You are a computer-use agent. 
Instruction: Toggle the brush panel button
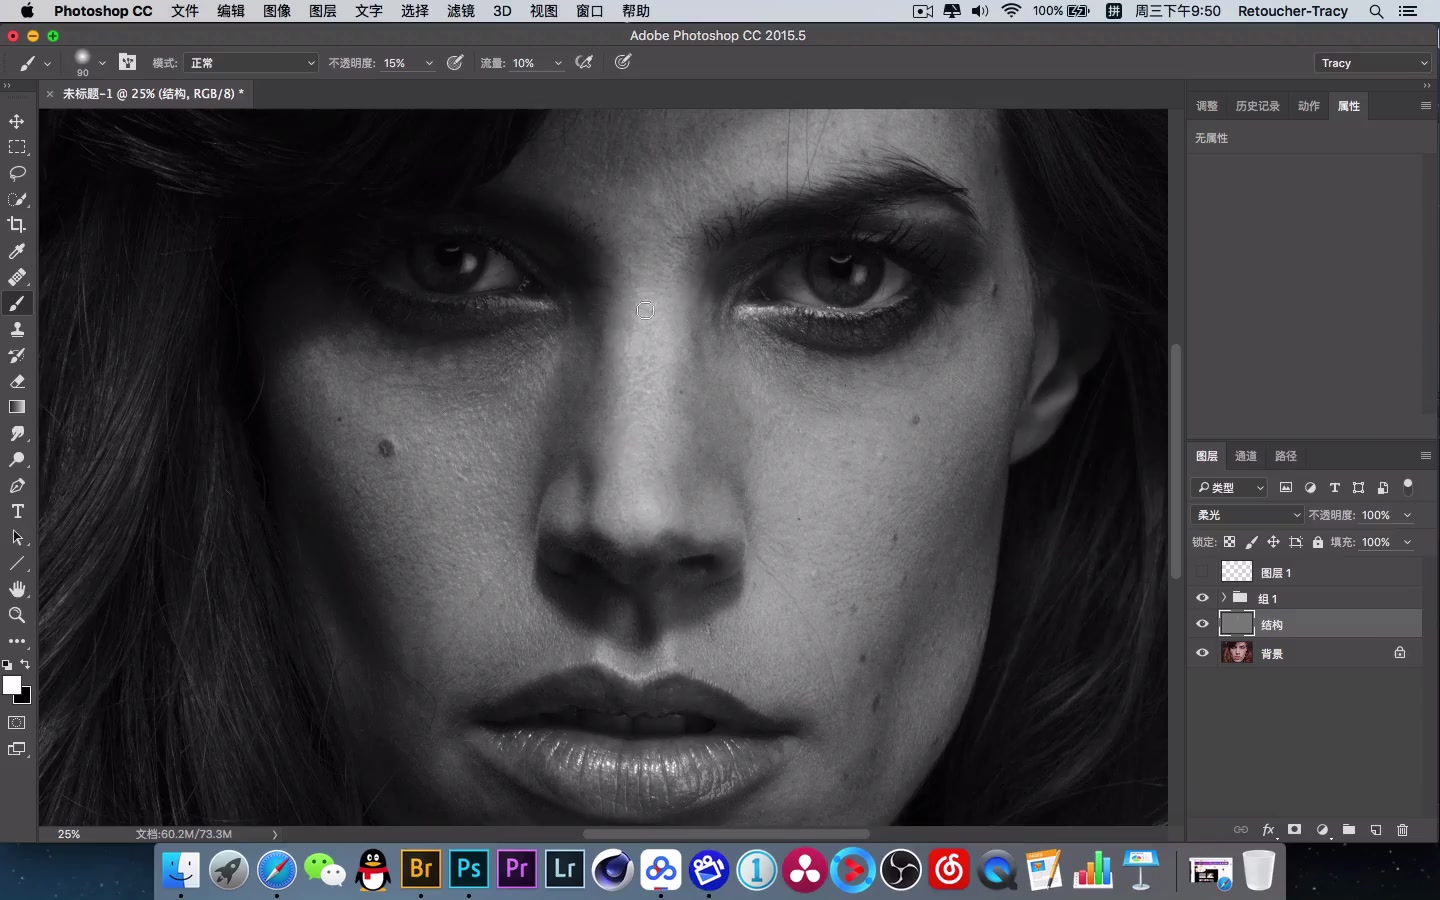[127, 62]
